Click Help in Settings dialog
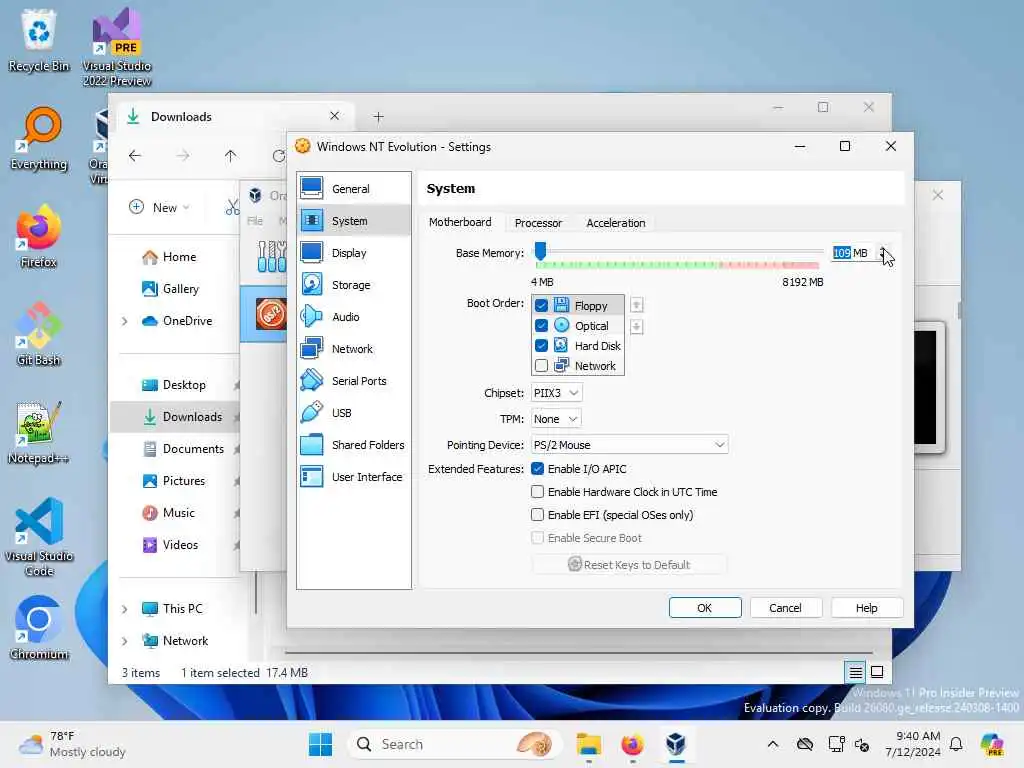Image resolution: width=1024 pixels, height=768 pixels. [867, 608]
